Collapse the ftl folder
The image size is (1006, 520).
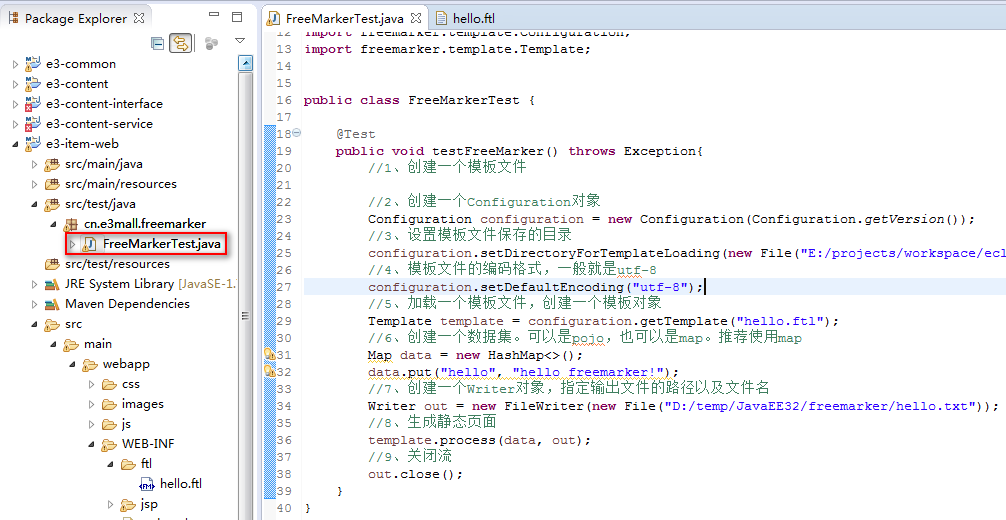coord(110,464)
